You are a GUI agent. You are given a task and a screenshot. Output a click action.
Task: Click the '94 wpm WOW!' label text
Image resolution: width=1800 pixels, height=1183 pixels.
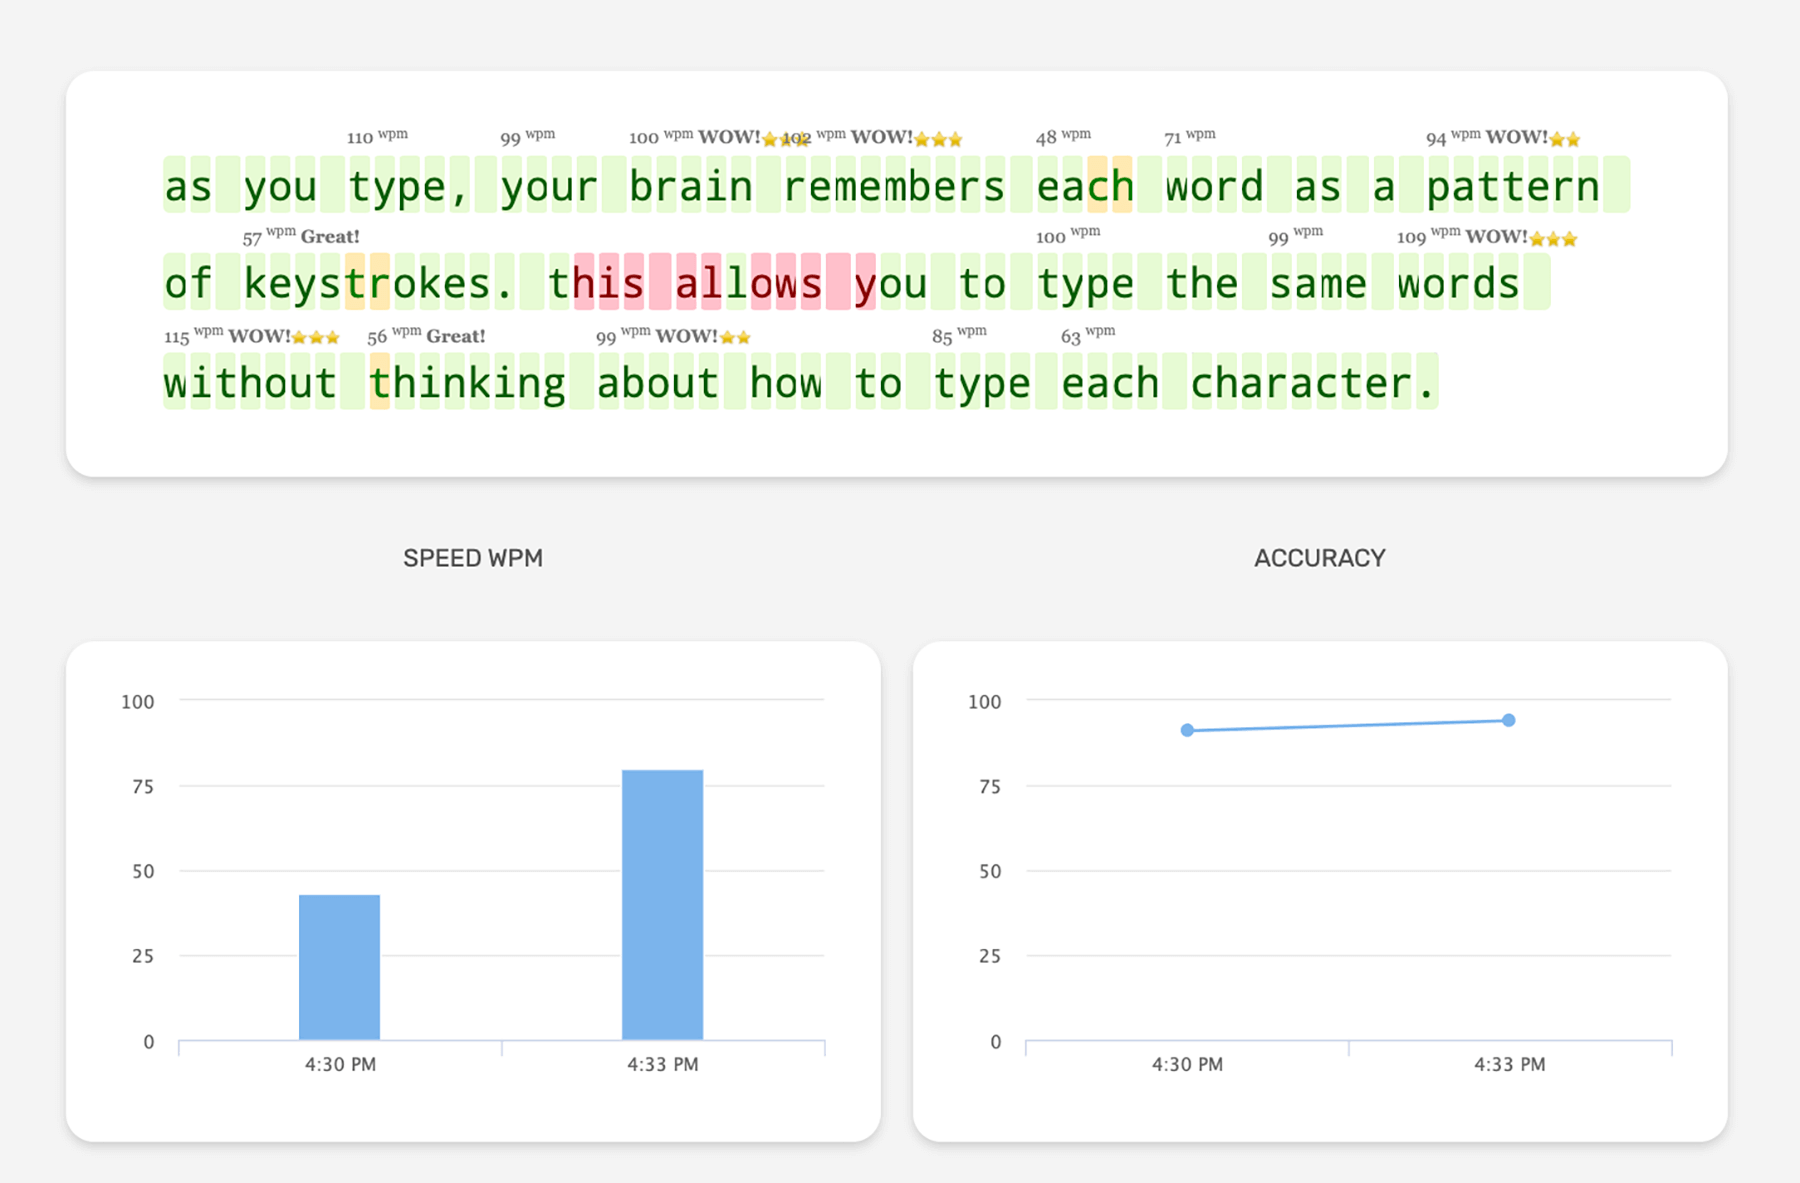(1487, 137)
